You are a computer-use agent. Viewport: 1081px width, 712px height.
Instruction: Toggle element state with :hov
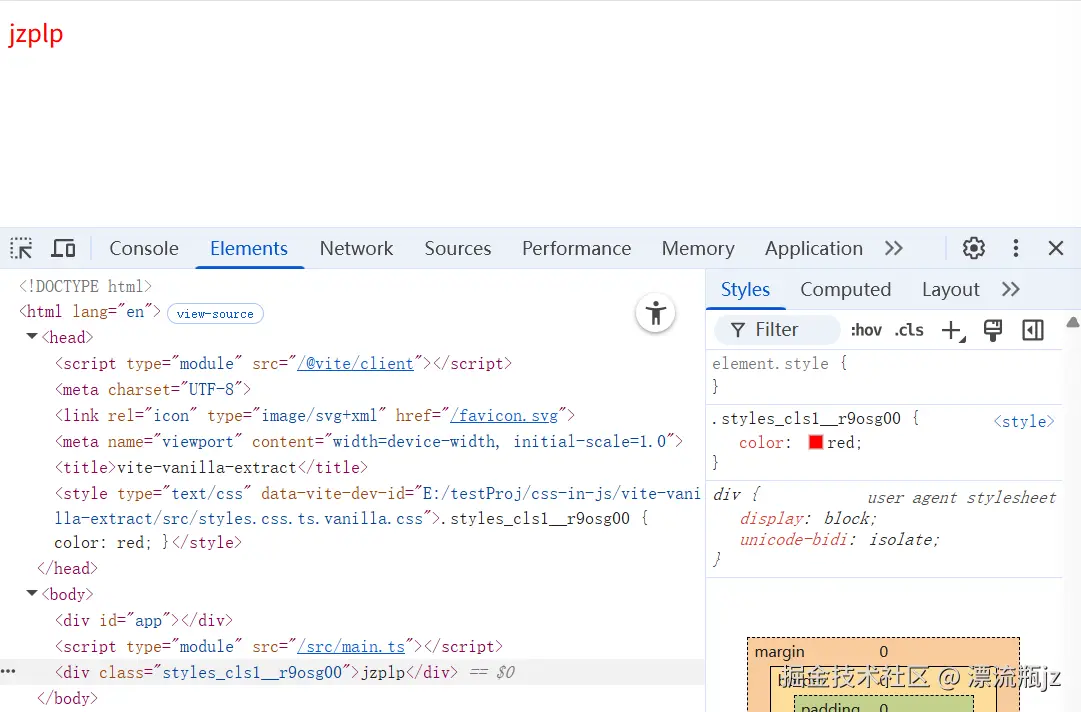pos(865,330)
